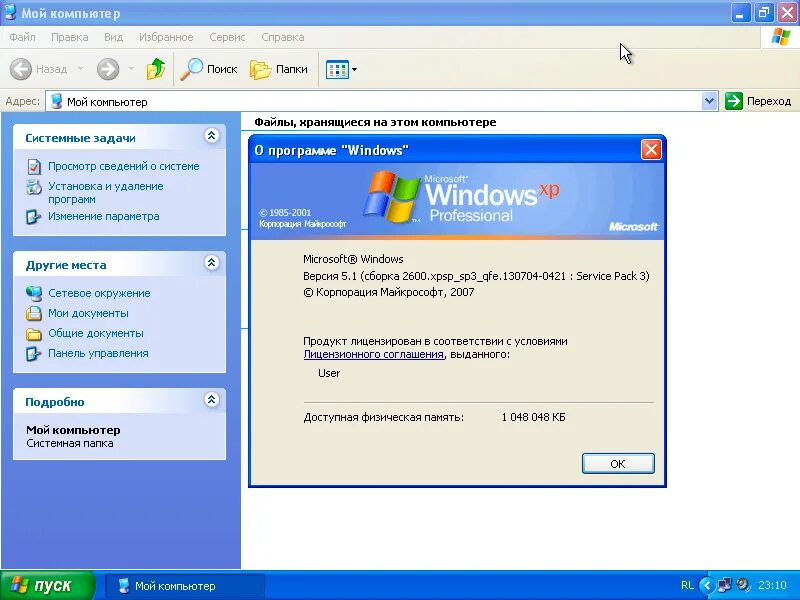Open the Избранное menu

click(x=166, y=37)
